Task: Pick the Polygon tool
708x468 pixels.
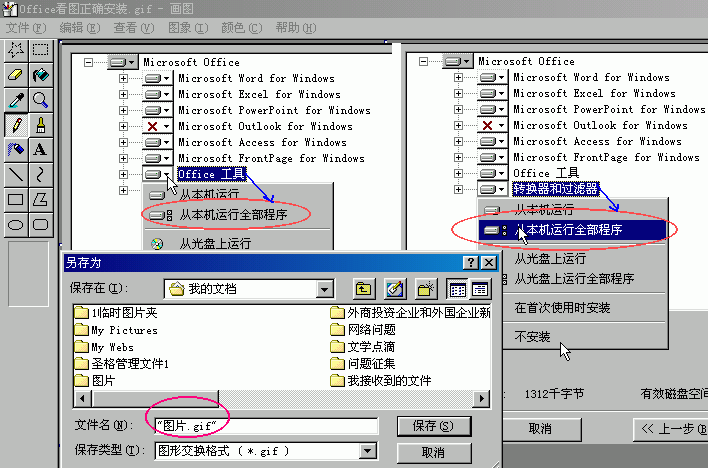Action: point(41,199)
